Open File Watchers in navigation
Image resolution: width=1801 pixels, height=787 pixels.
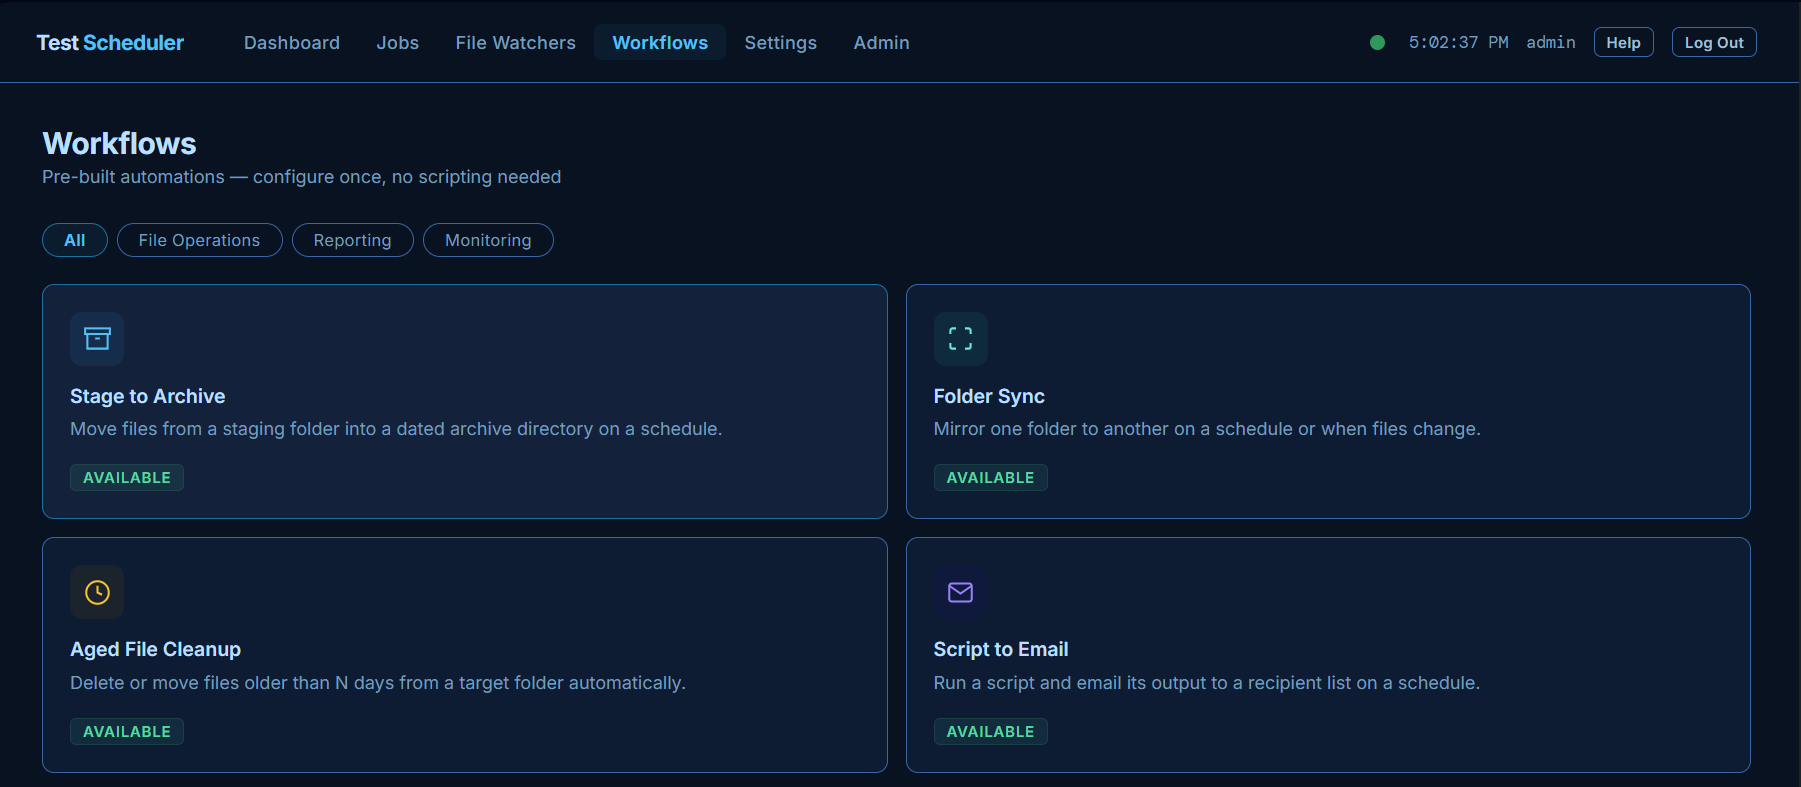(x=515, y=43)
